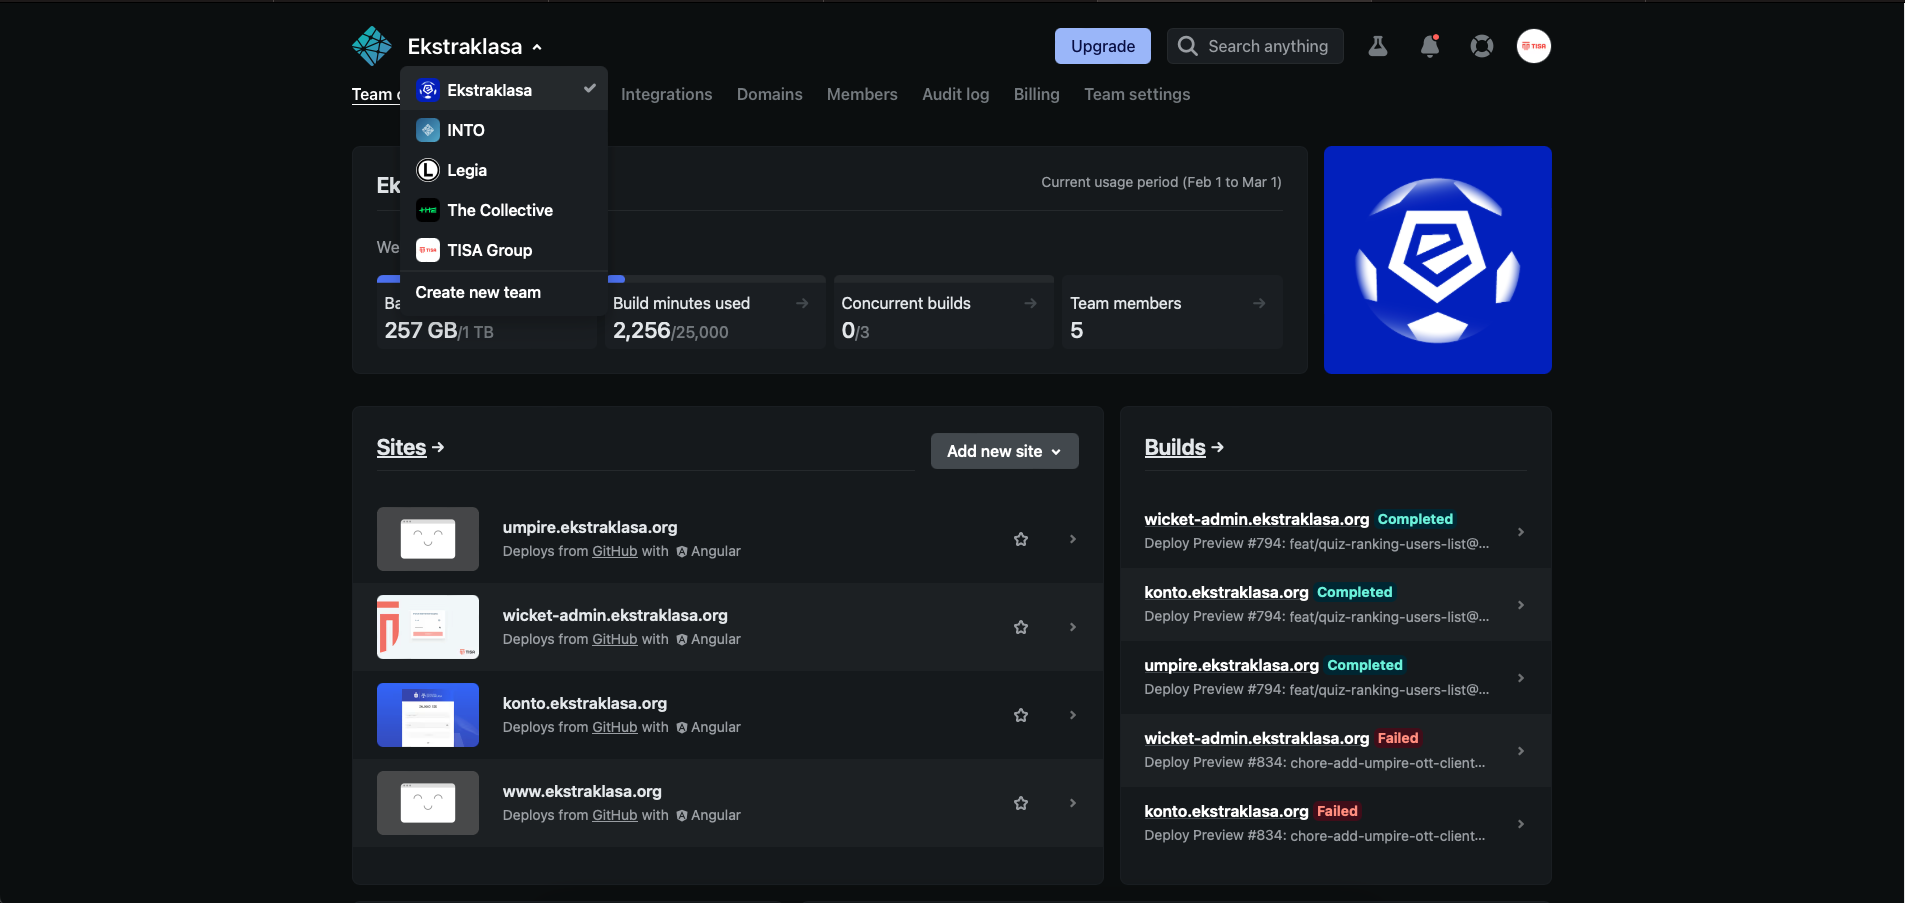1905x903 pixels.
Task: Open the user avatar menu
Action: [x=1534, y=46]
